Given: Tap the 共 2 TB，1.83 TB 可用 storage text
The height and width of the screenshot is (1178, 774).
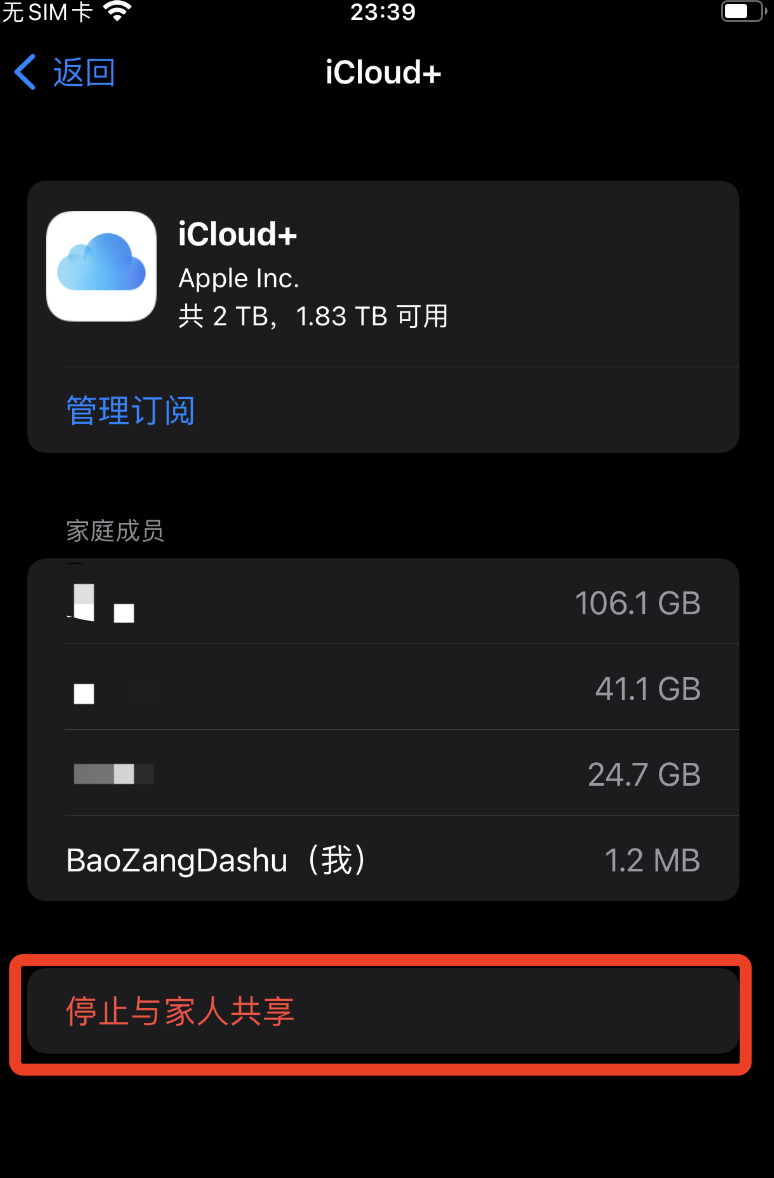Looking at the screenshot, I should pyautogui.click(x=313, y=316).
